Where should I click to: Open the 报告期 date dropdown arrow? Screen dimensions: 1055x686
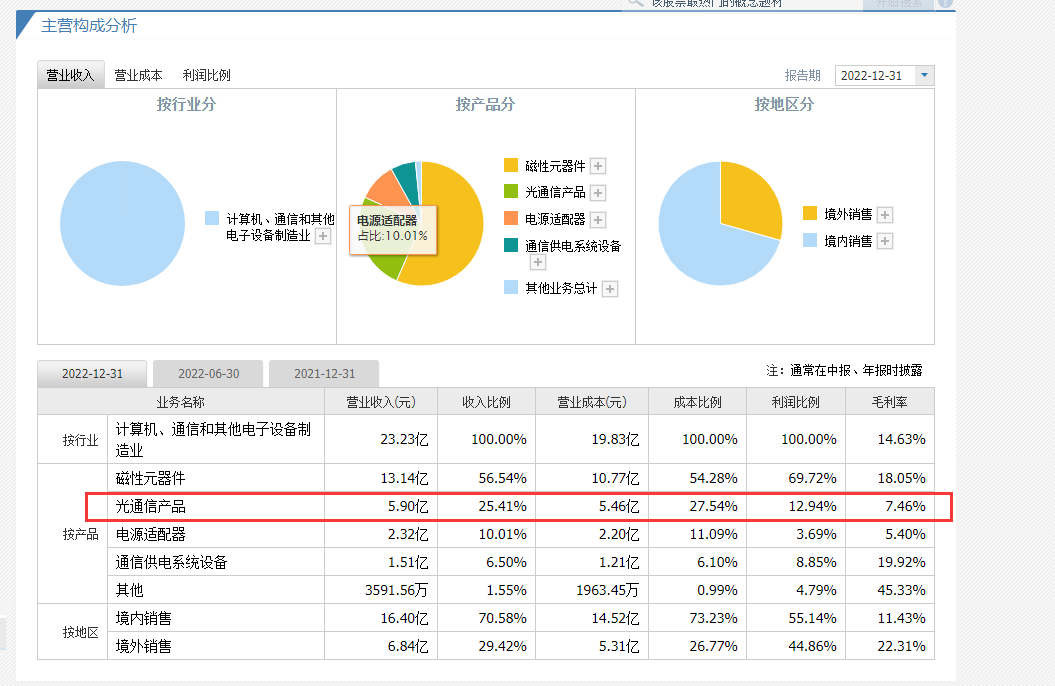924,75
